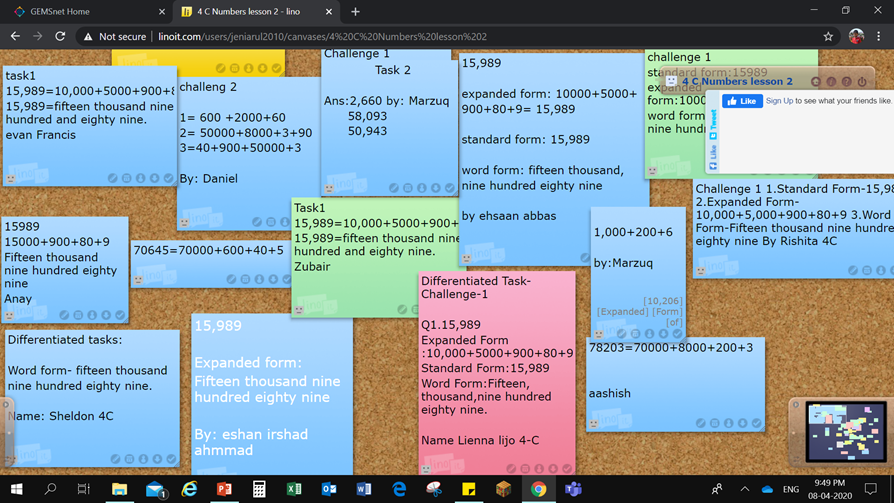Open help from canvas title bar
The image size is (894, 503).
pos(846,82)
